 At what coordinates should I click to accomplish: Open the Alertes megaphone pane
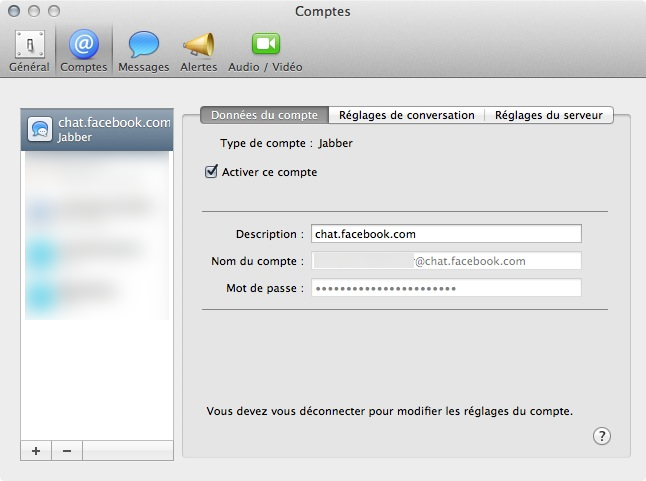(x=199, y=51)
